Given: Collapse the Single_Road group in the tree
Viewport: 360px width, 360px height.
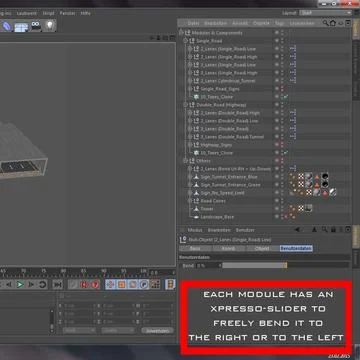Looking at the screenshot, I should pos(185,41).
